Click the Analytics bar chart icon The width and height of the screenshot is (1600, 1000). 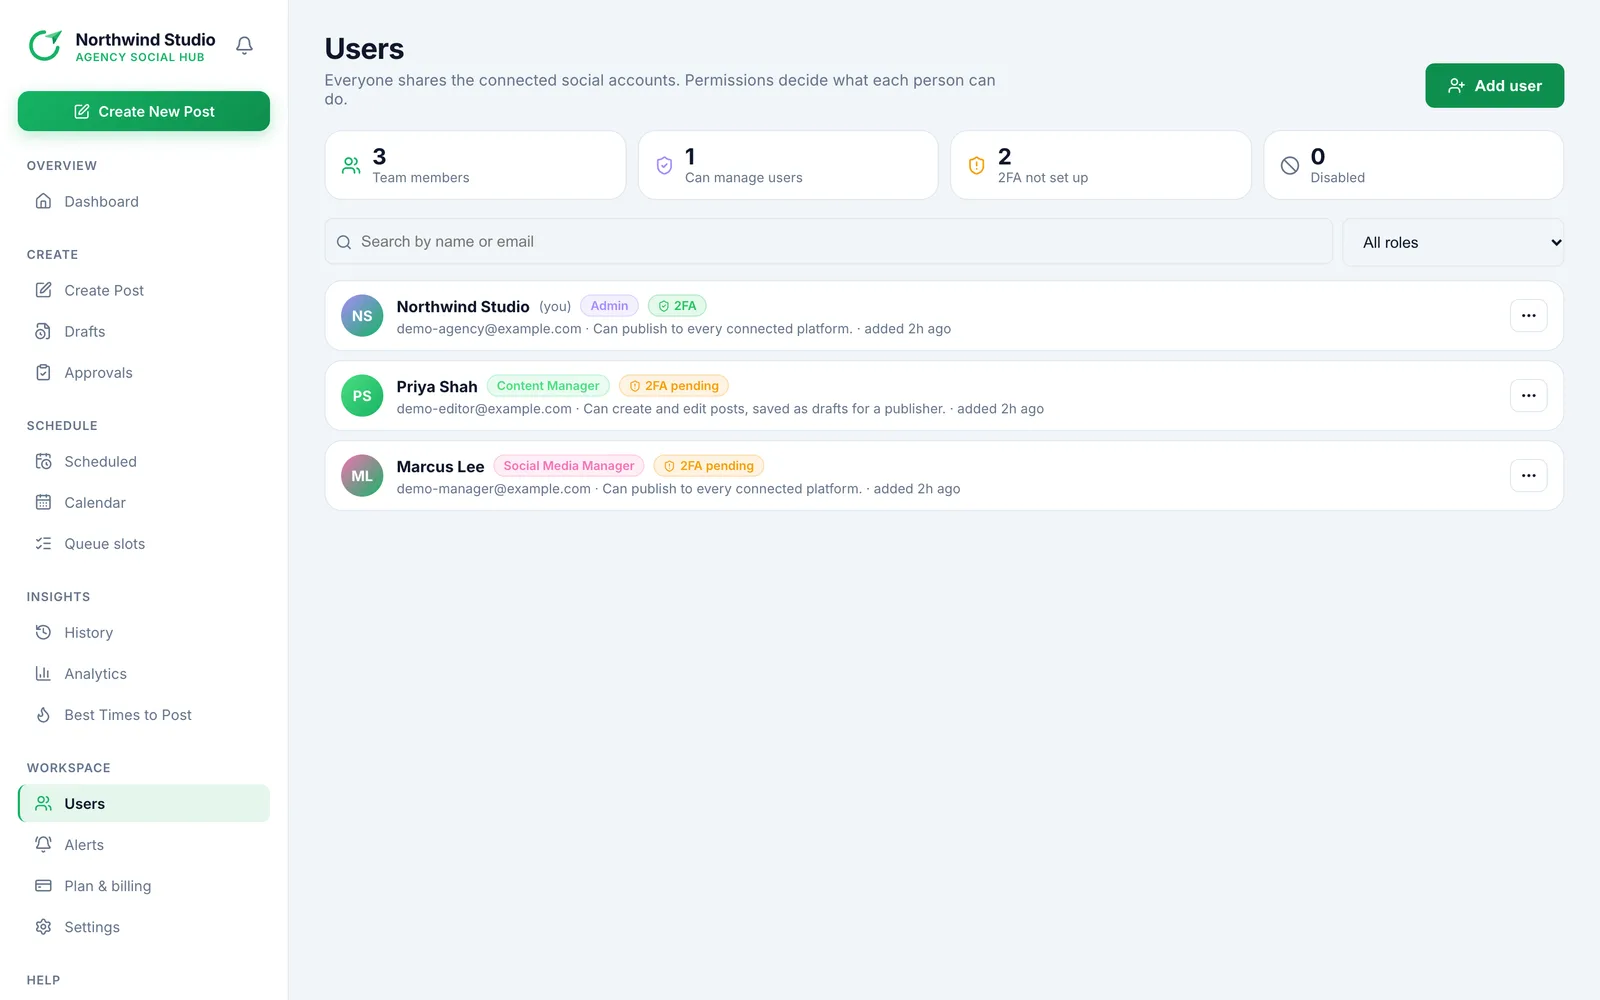pos(43,673)
